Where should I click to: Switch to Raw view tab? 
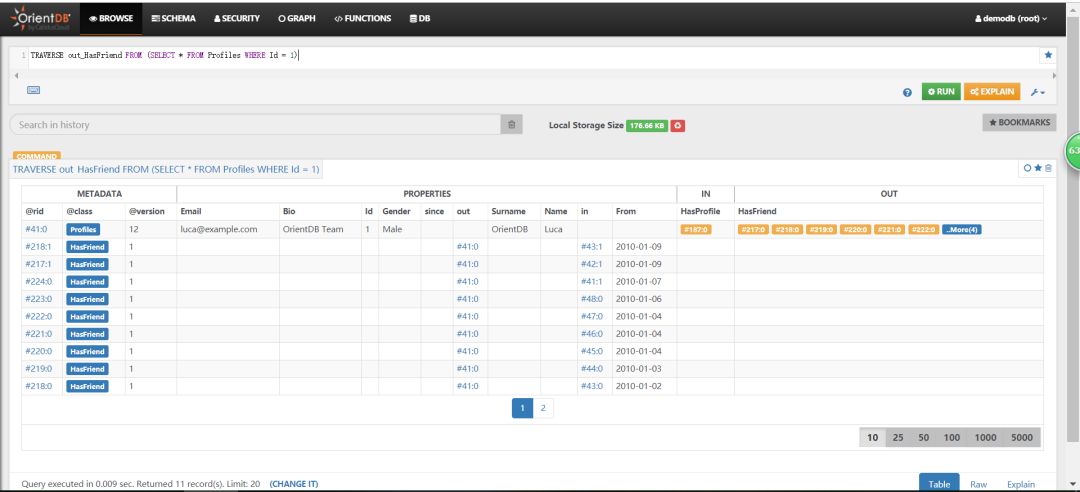978,484
